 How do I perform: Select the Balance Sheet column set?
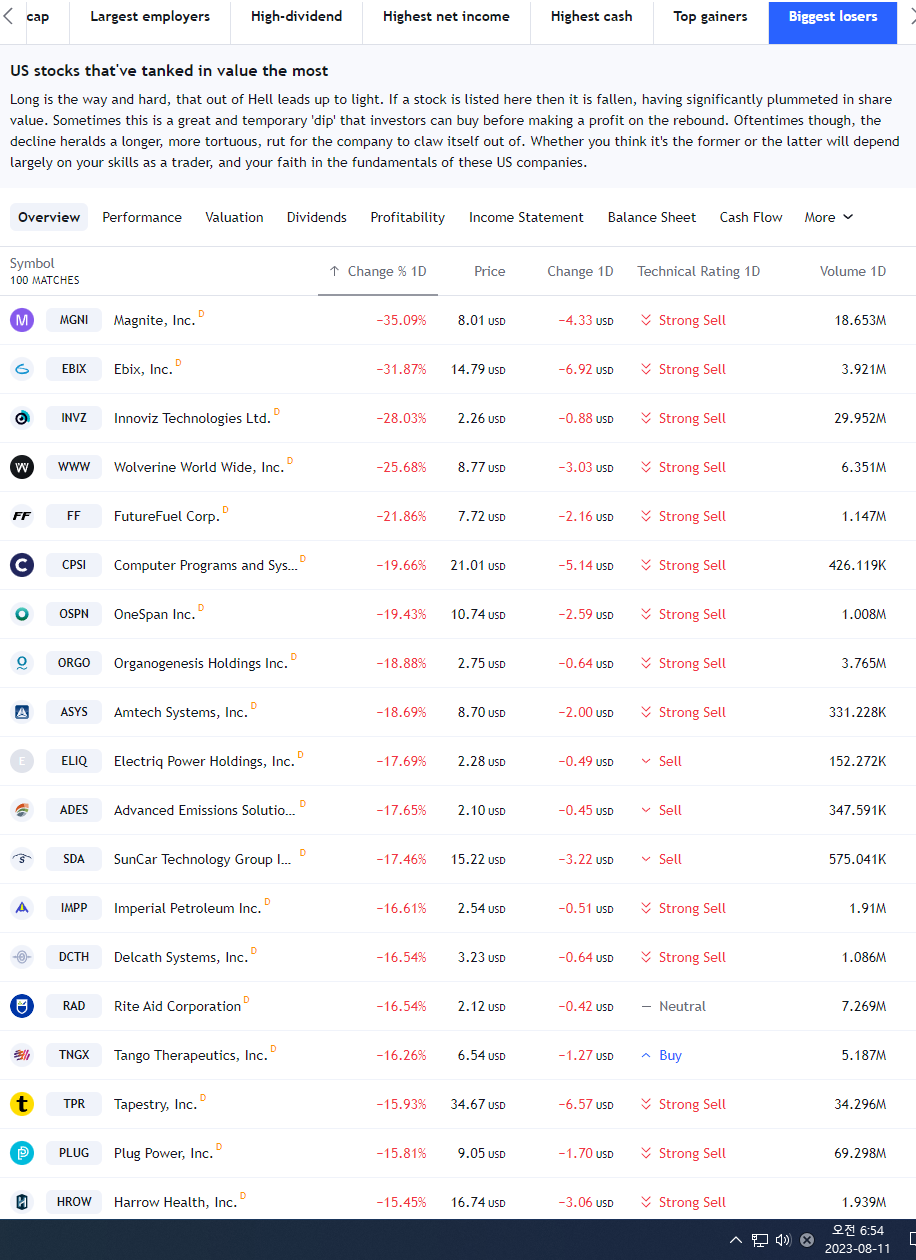(x=652, y=217)
